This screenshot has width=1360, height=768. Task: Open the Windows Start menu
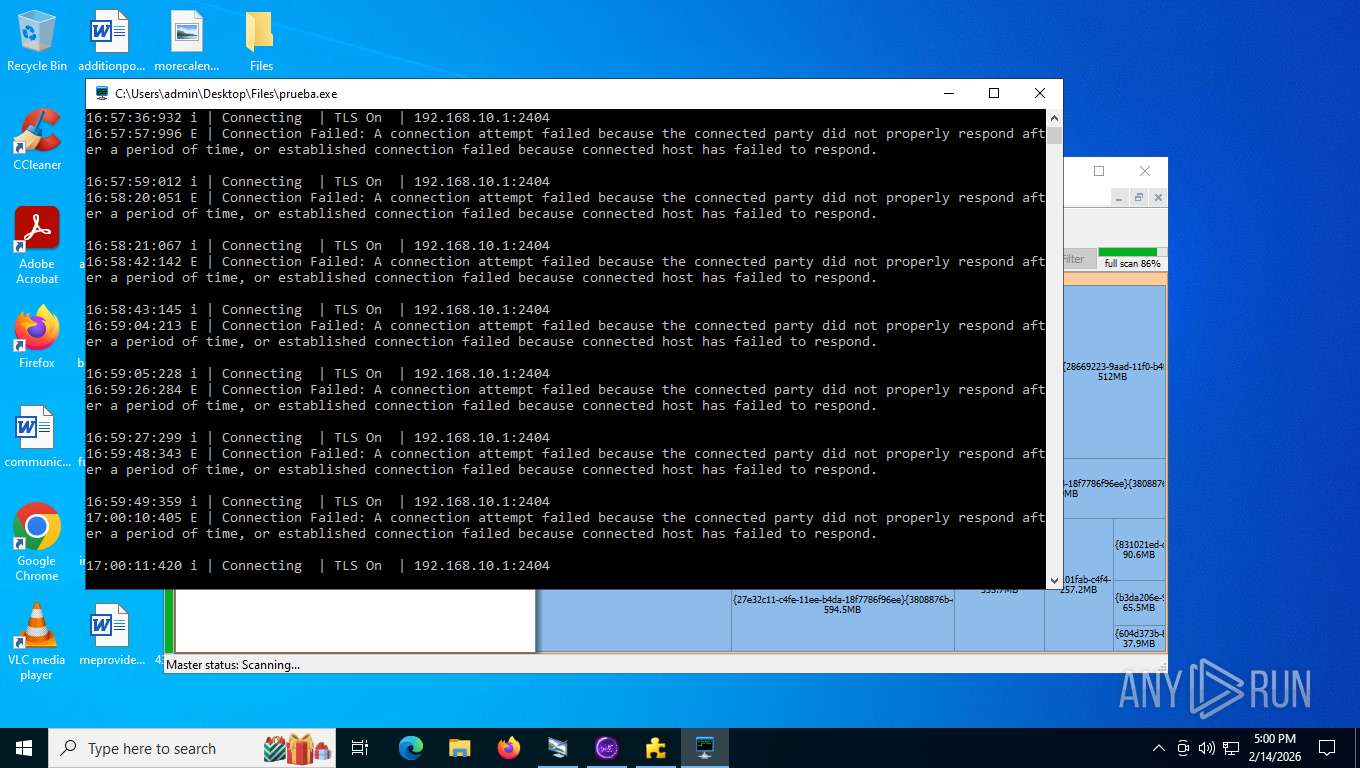click(24, 748)
